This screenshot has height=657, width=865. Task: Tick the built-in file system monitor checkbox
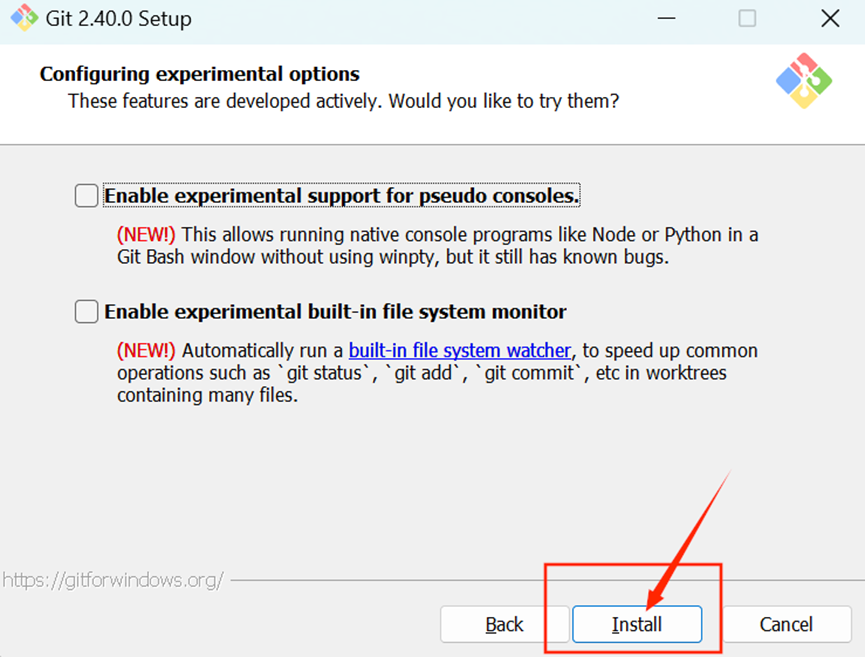[x=87, y=312]
